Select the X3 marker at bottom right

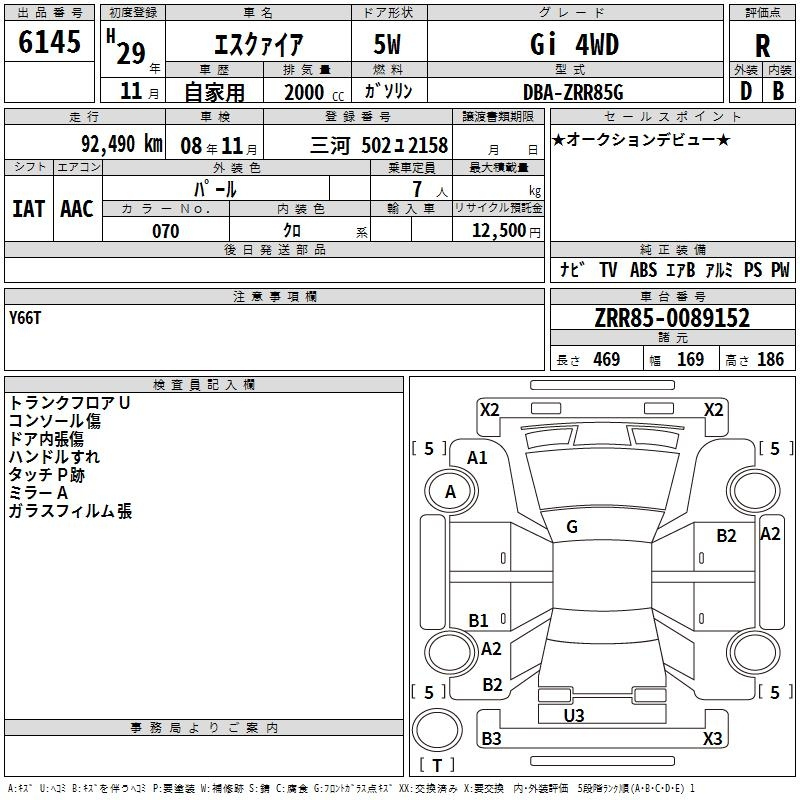click(x=712, y=739)
